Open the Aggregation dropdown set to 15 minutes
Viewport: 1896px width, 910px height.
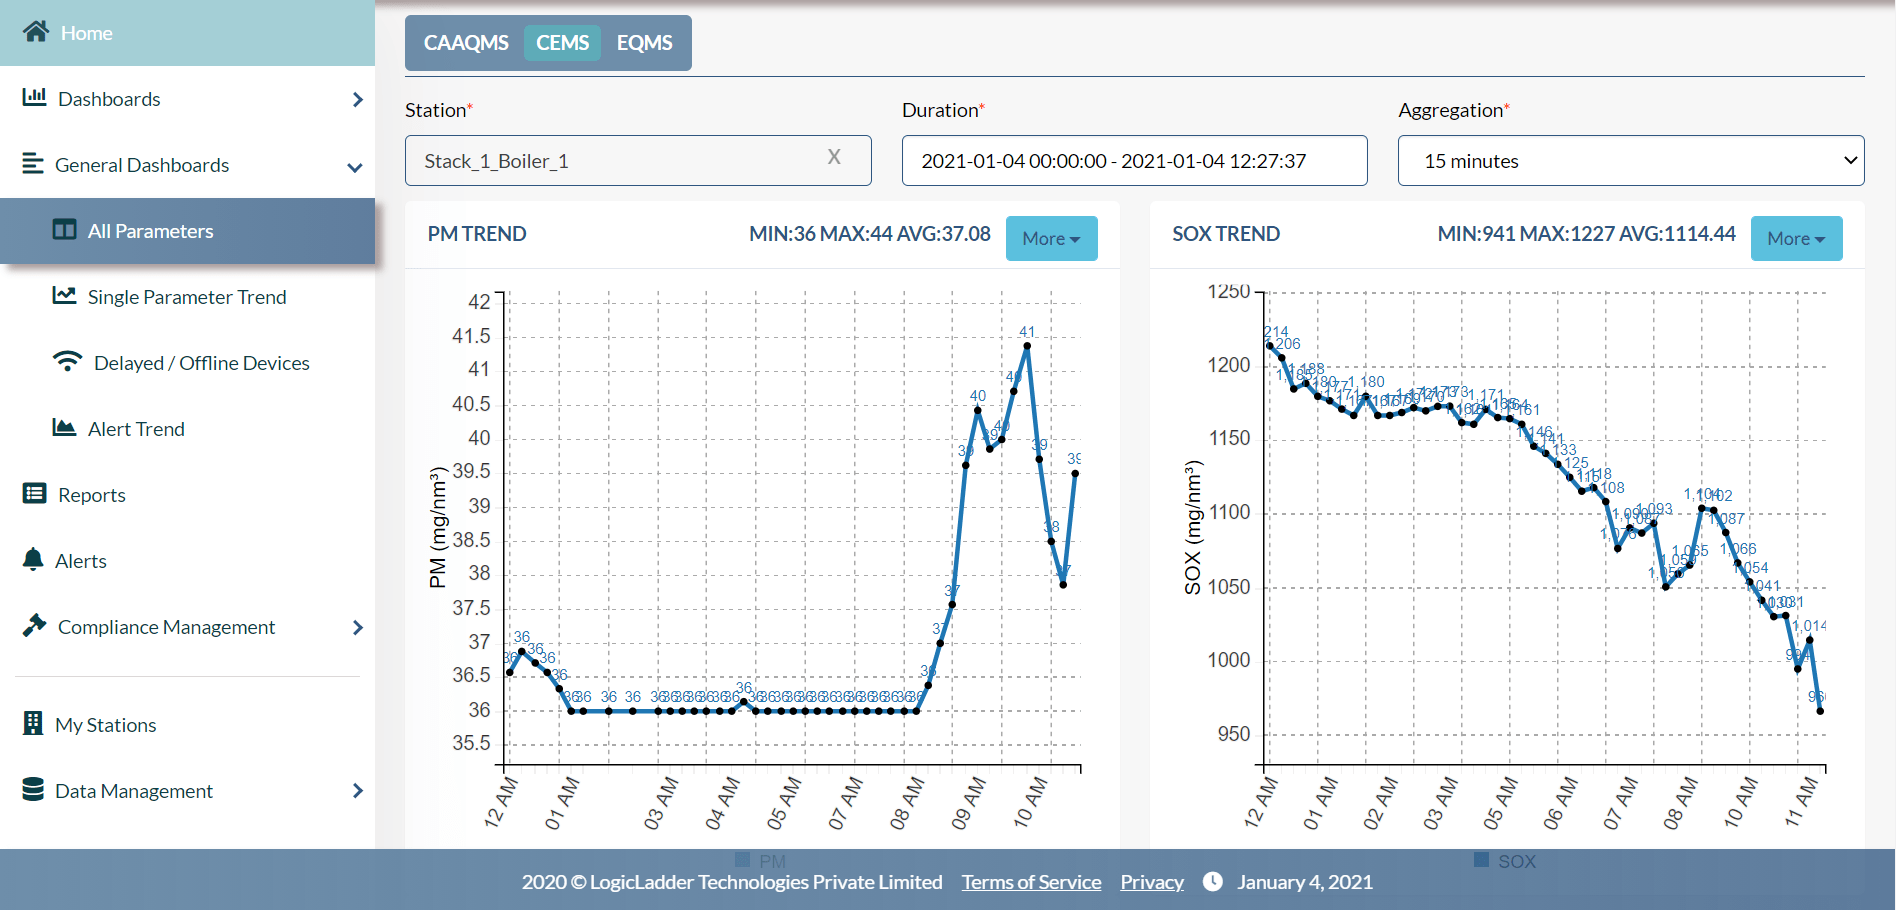pos(1630,160)
